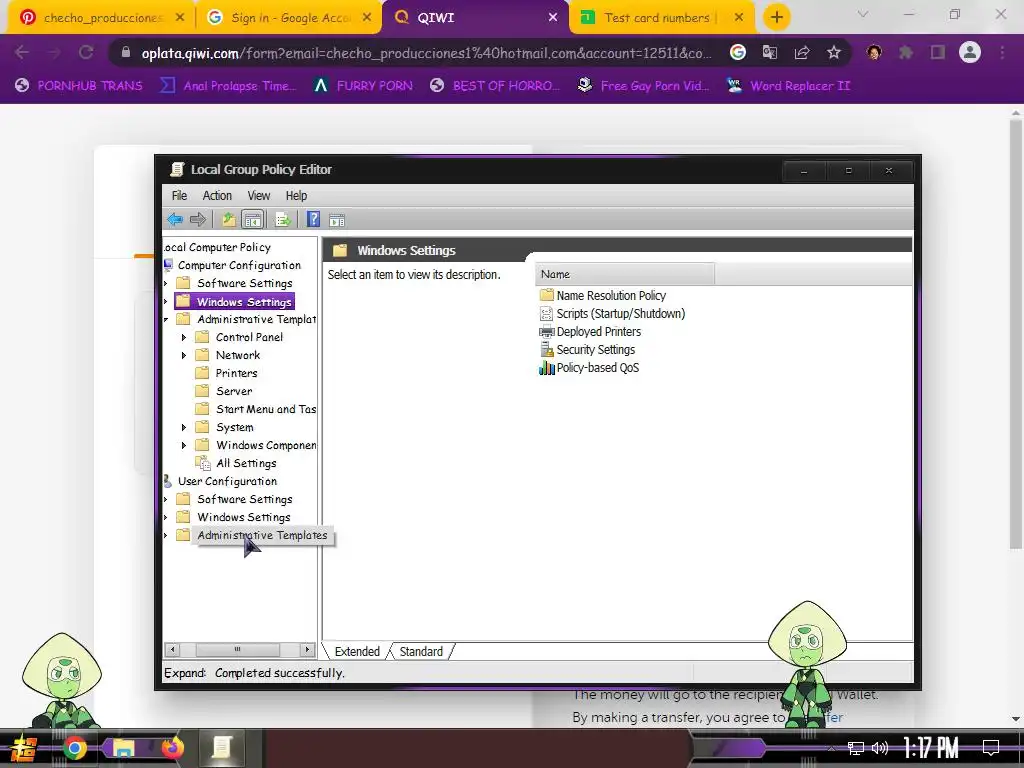
Task: Collapse the Administrative Templates node under Computer Configuration
Action: point(166,319)
